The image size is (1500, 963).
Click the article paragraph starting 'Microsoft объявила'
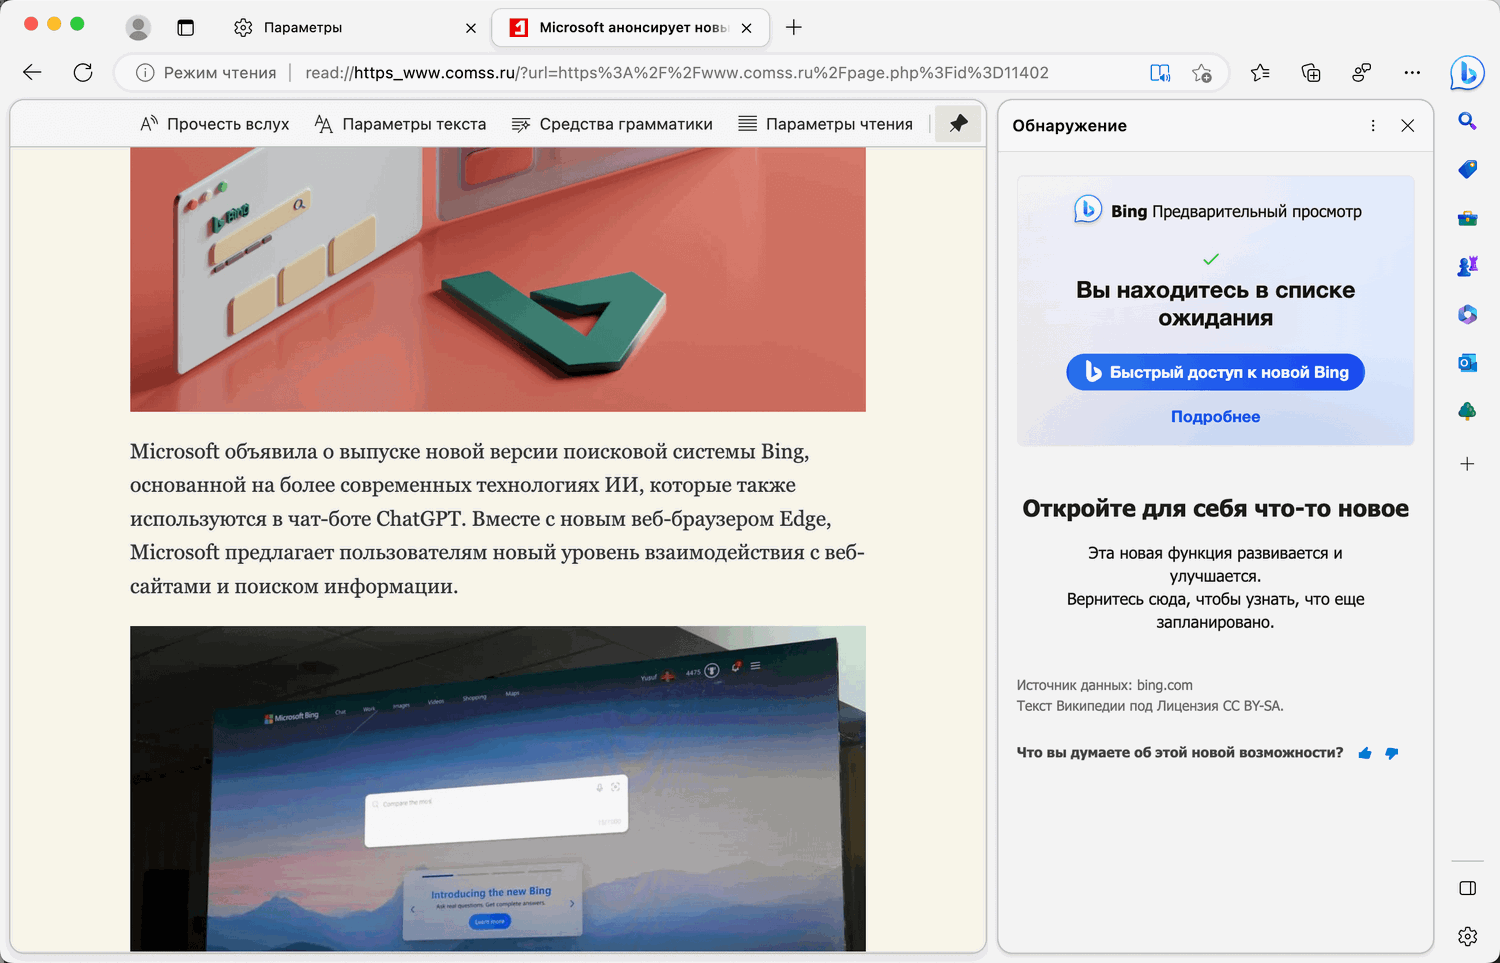tap(498, 519)
